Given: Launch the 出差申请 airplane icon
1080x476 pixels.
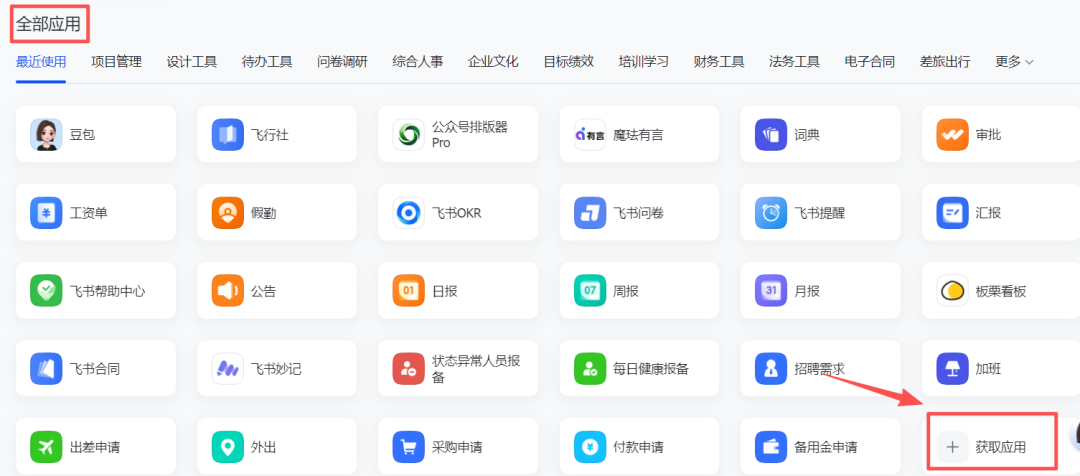Looking at the screenshot, I should click(x=46, y=447).
